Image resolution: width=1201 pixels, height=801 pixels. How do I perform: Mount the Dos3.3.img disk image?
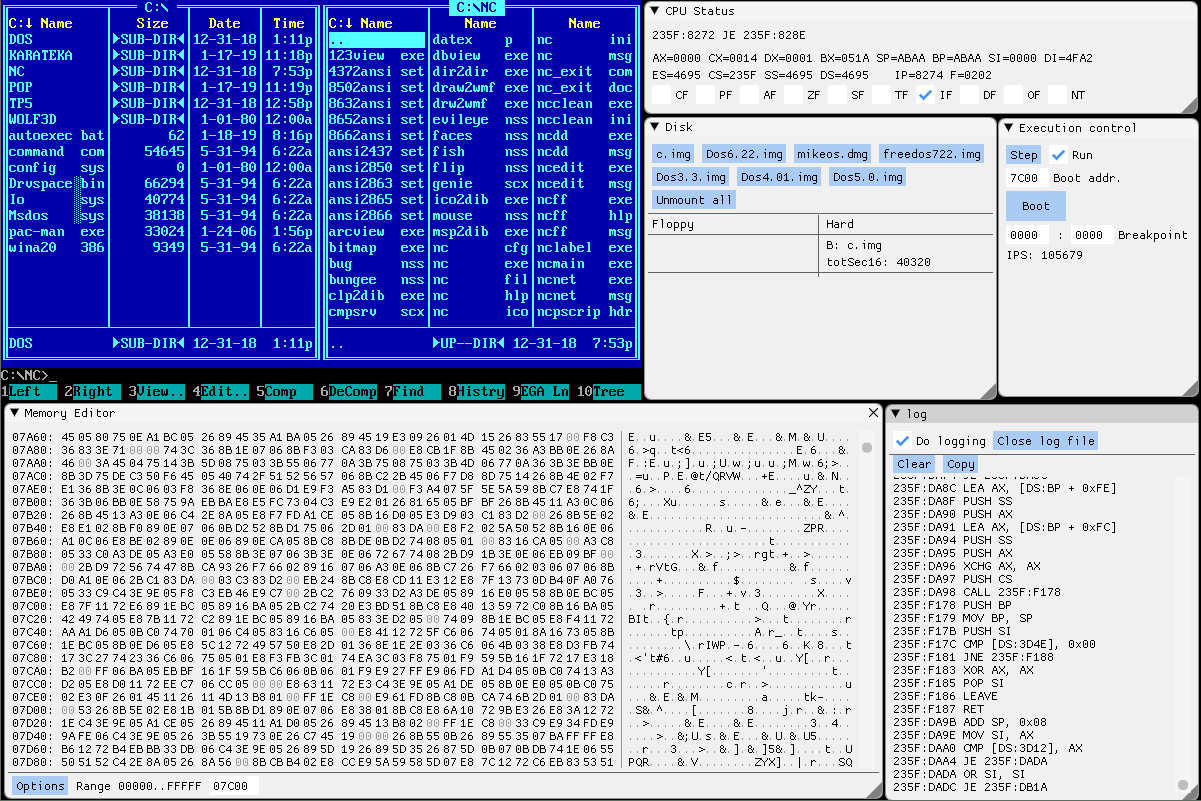point(691,177)
